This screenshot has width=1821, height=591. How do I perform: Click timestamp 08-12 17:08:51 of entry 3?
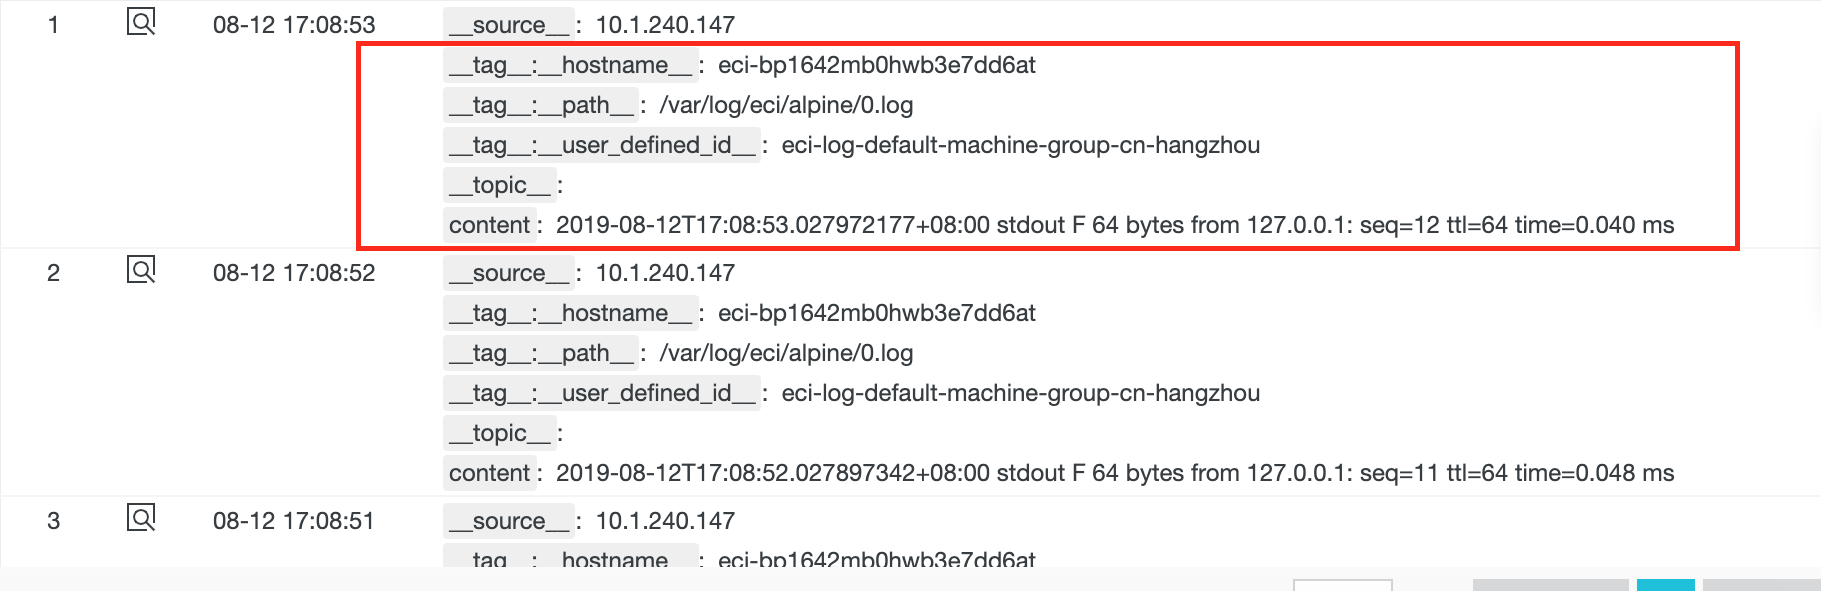pyautogui.click(x=294, y=521)
